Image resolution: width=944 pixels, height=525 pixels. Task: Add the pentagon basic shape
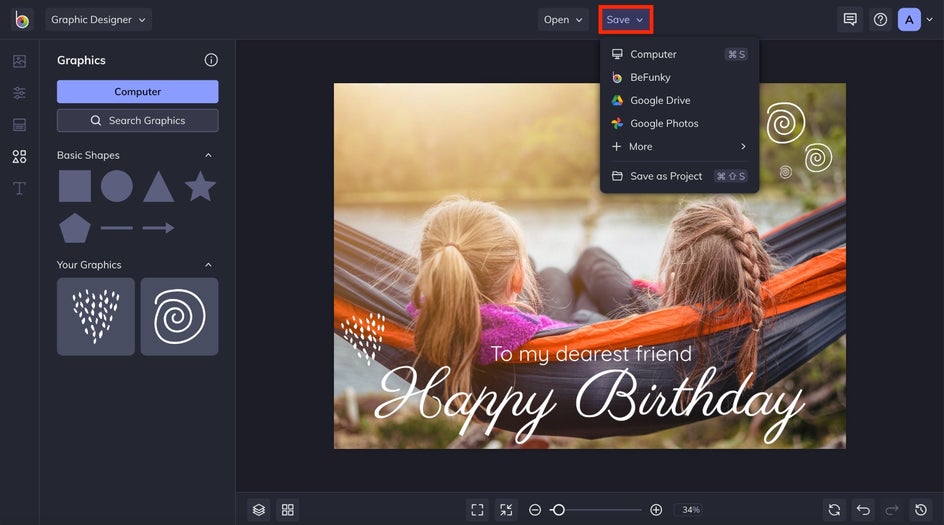[x=75, y=228]
